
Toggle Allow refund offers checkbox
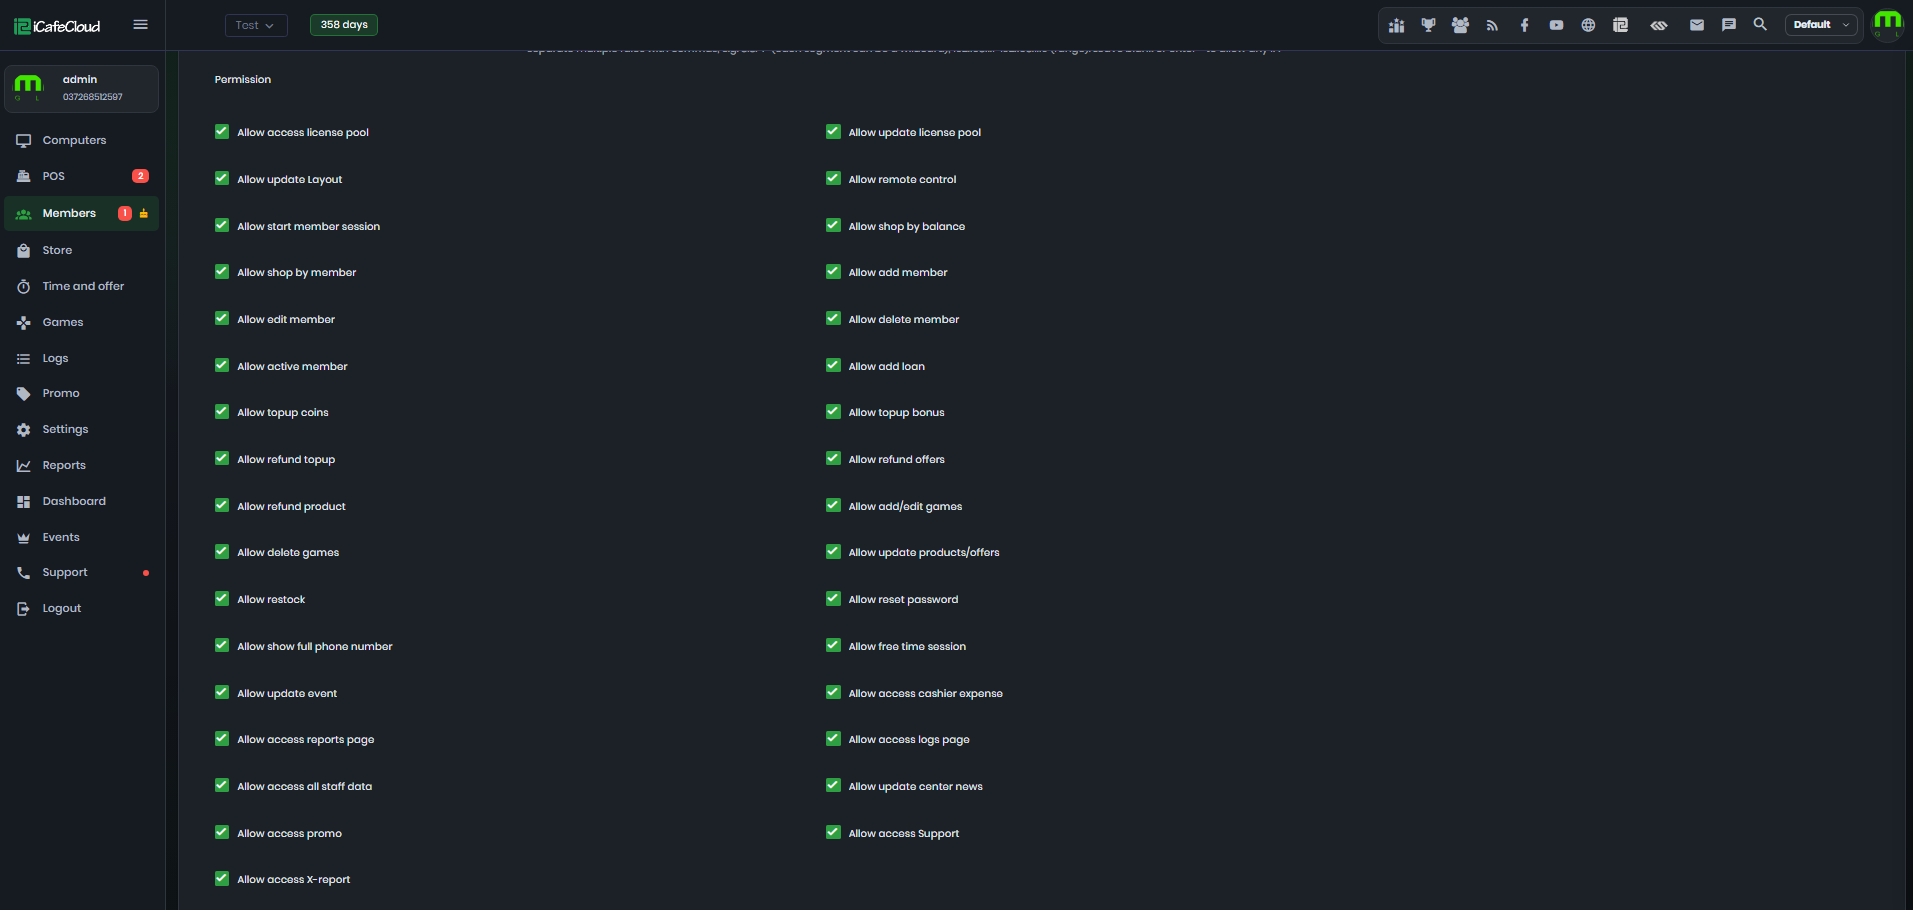click(833, 458)
